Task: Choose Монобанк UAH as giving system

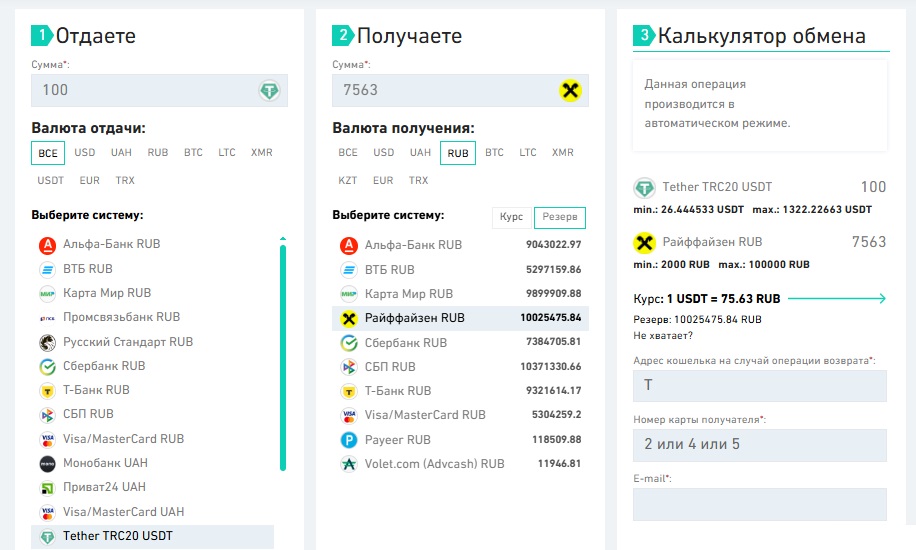Action: coord(152,463)
